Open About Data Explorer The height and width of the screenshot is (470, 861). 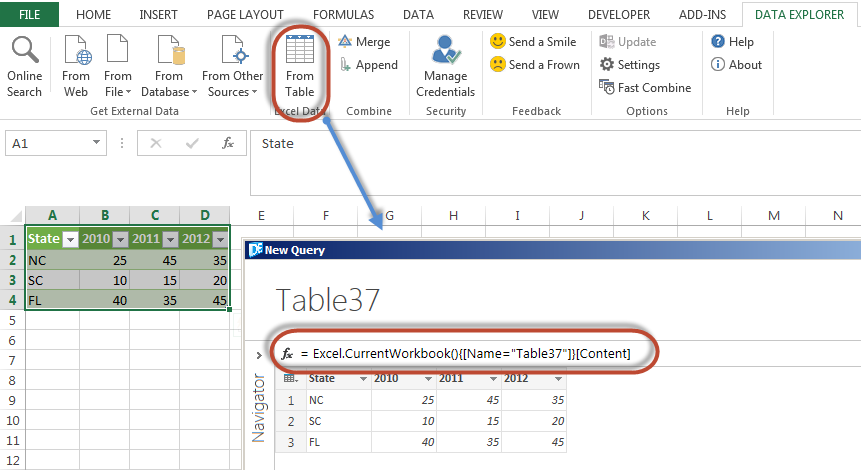(736, 65)
